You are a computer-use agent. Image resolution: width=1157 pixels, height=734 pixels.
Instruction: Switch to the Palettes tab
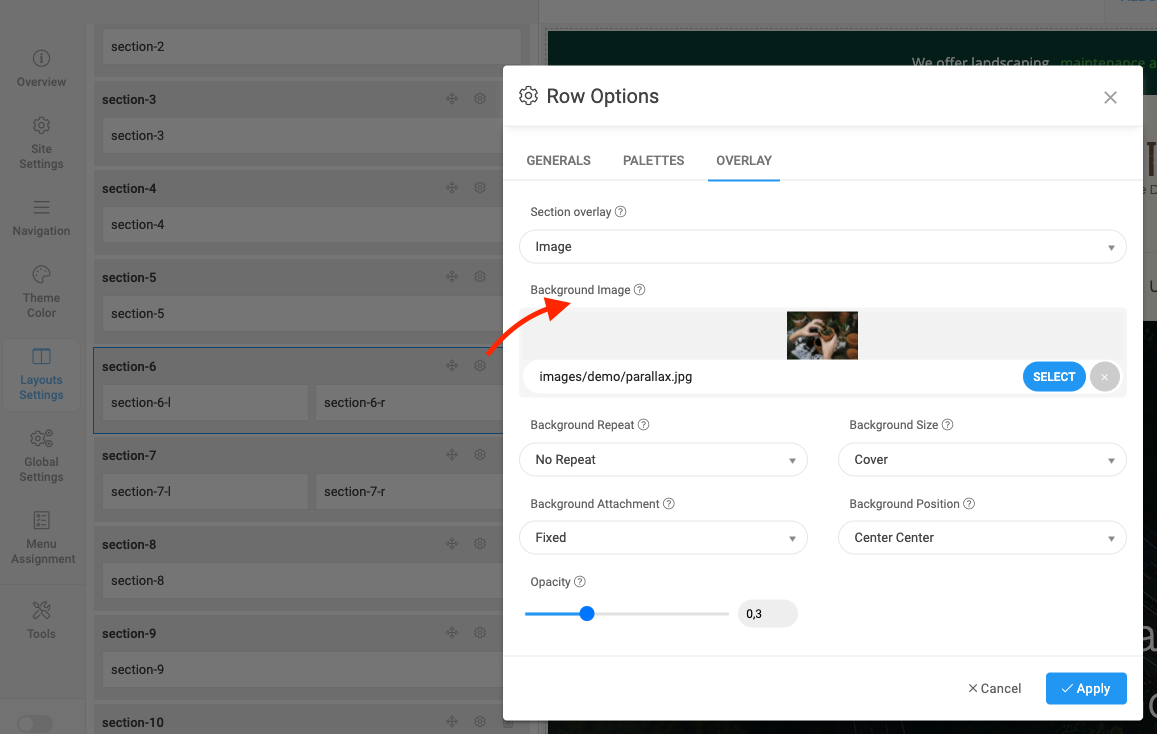pyautogui.click(x=653, y=160)
